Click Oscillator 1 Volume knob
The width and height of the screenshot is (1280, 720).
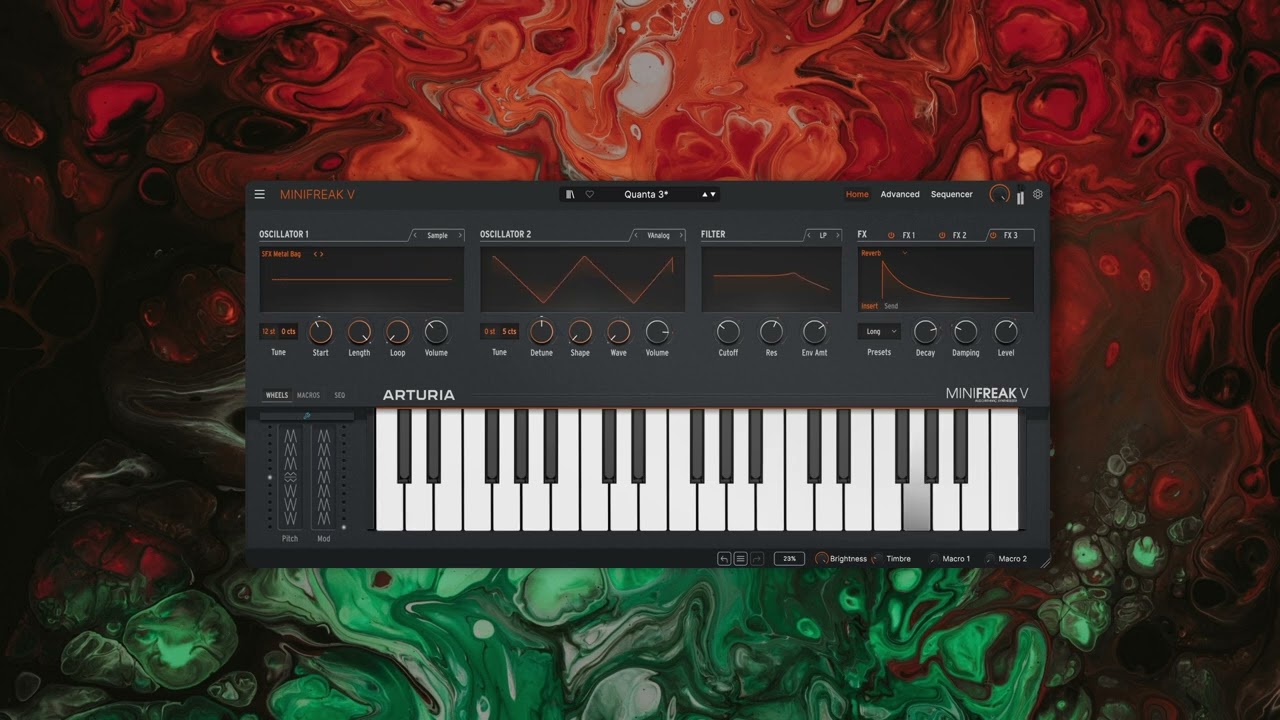(436, 331)
